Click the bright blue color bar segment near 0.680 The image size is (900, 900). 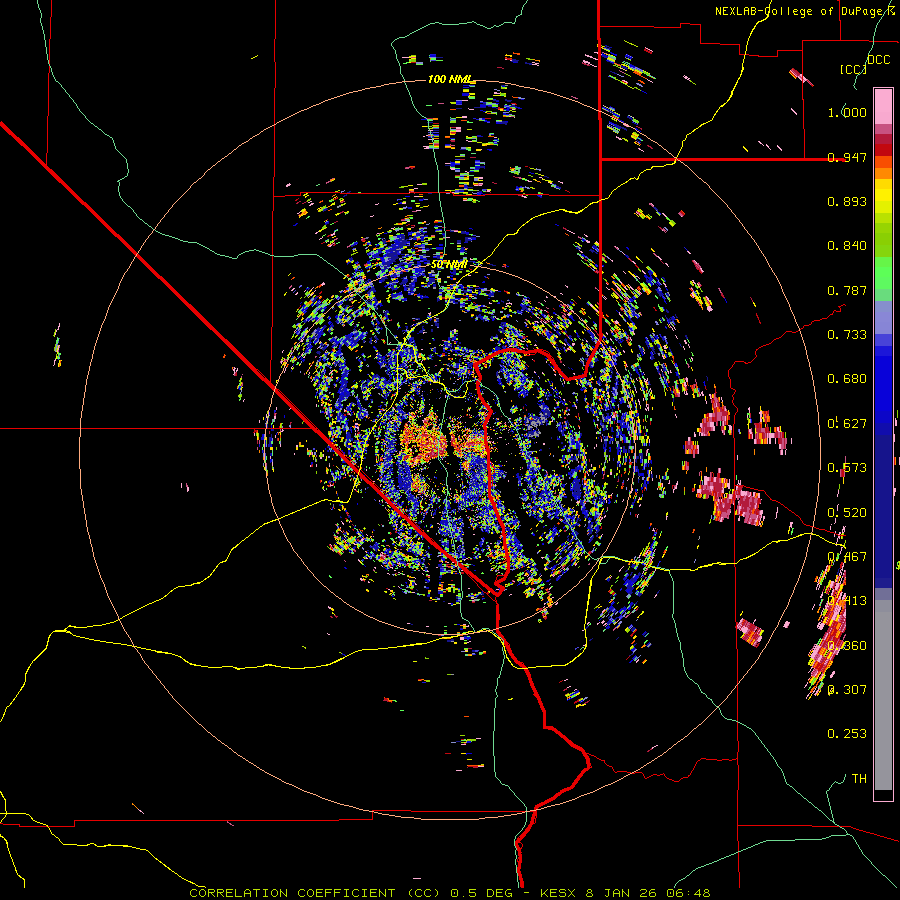[883, 385]
